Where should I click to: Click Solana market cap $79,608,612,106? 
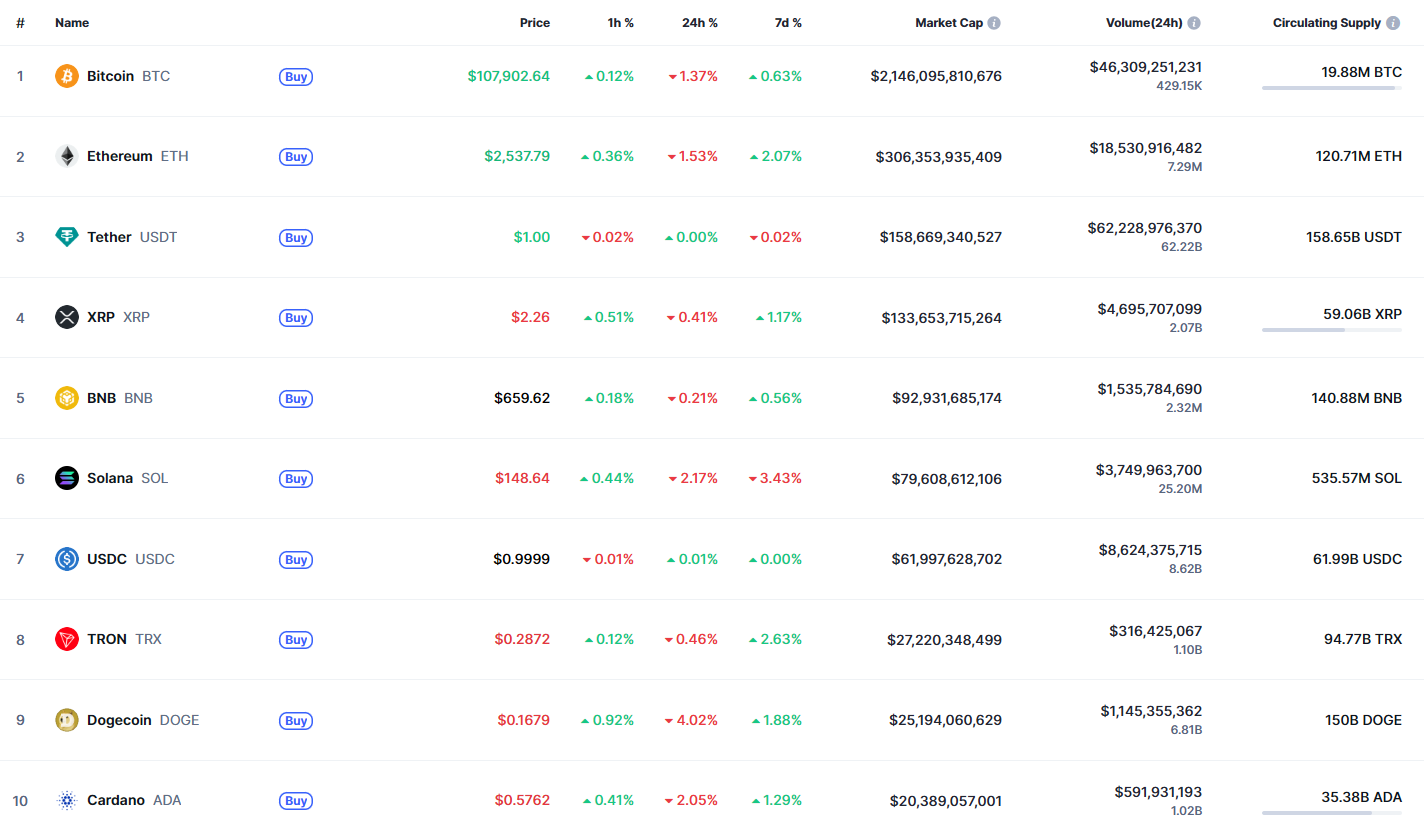(947, 479)
